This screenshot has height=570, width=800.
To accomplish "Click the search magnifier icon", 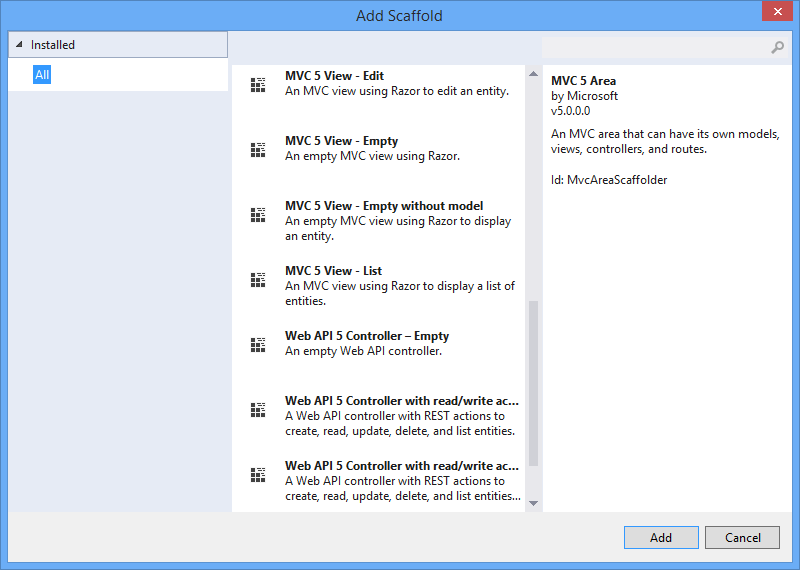I will point(778,47).
